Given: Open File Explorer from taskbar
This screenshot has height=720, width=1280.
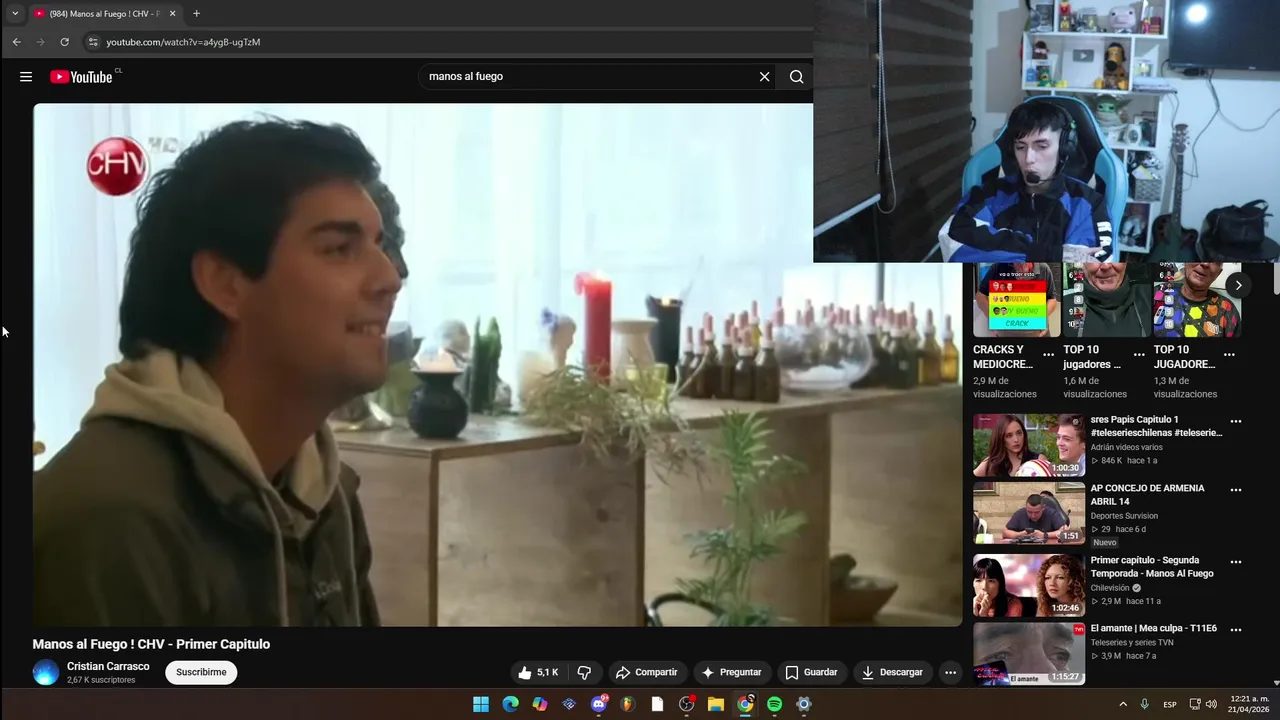Looking at the screenshot, I should tap(716, 704).
